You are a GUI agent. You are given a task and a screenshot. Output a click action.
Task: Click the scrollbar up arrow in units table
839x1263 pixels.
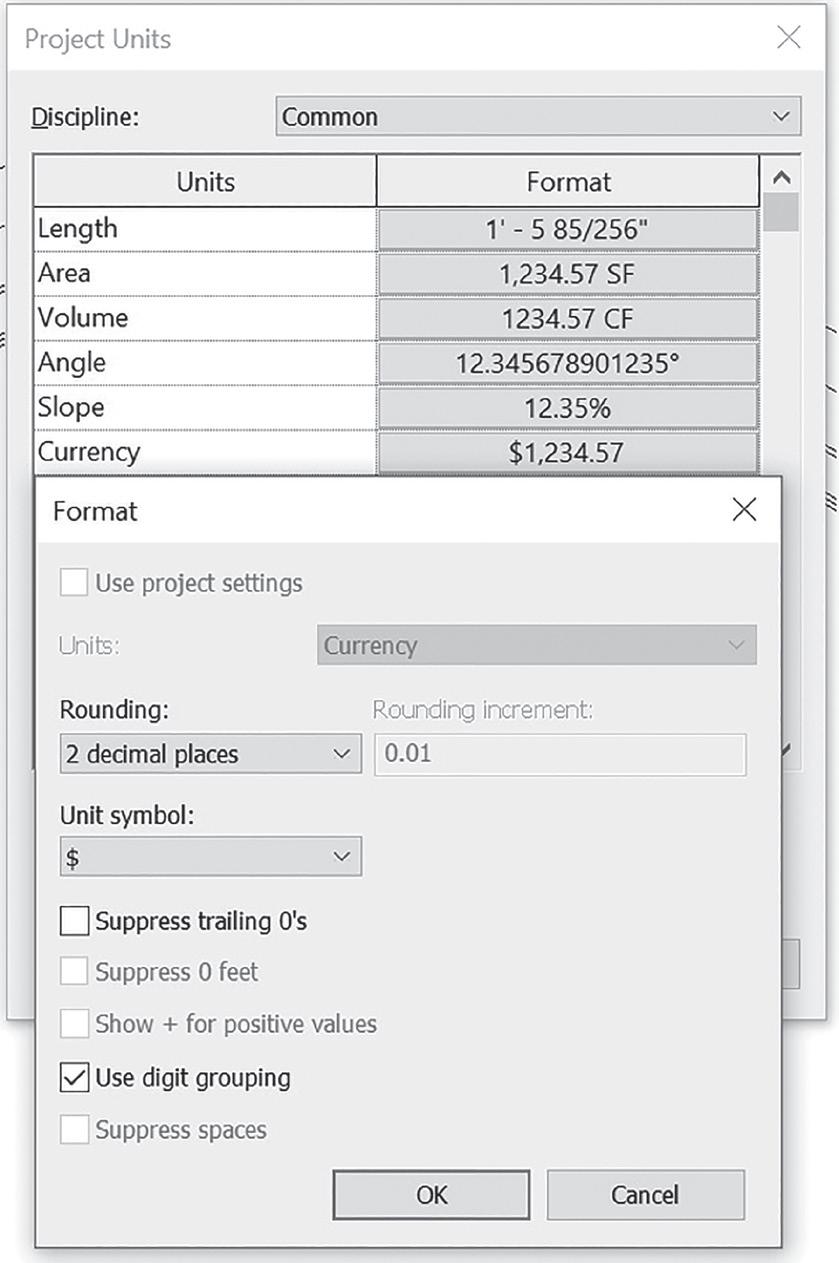point(782,177)
